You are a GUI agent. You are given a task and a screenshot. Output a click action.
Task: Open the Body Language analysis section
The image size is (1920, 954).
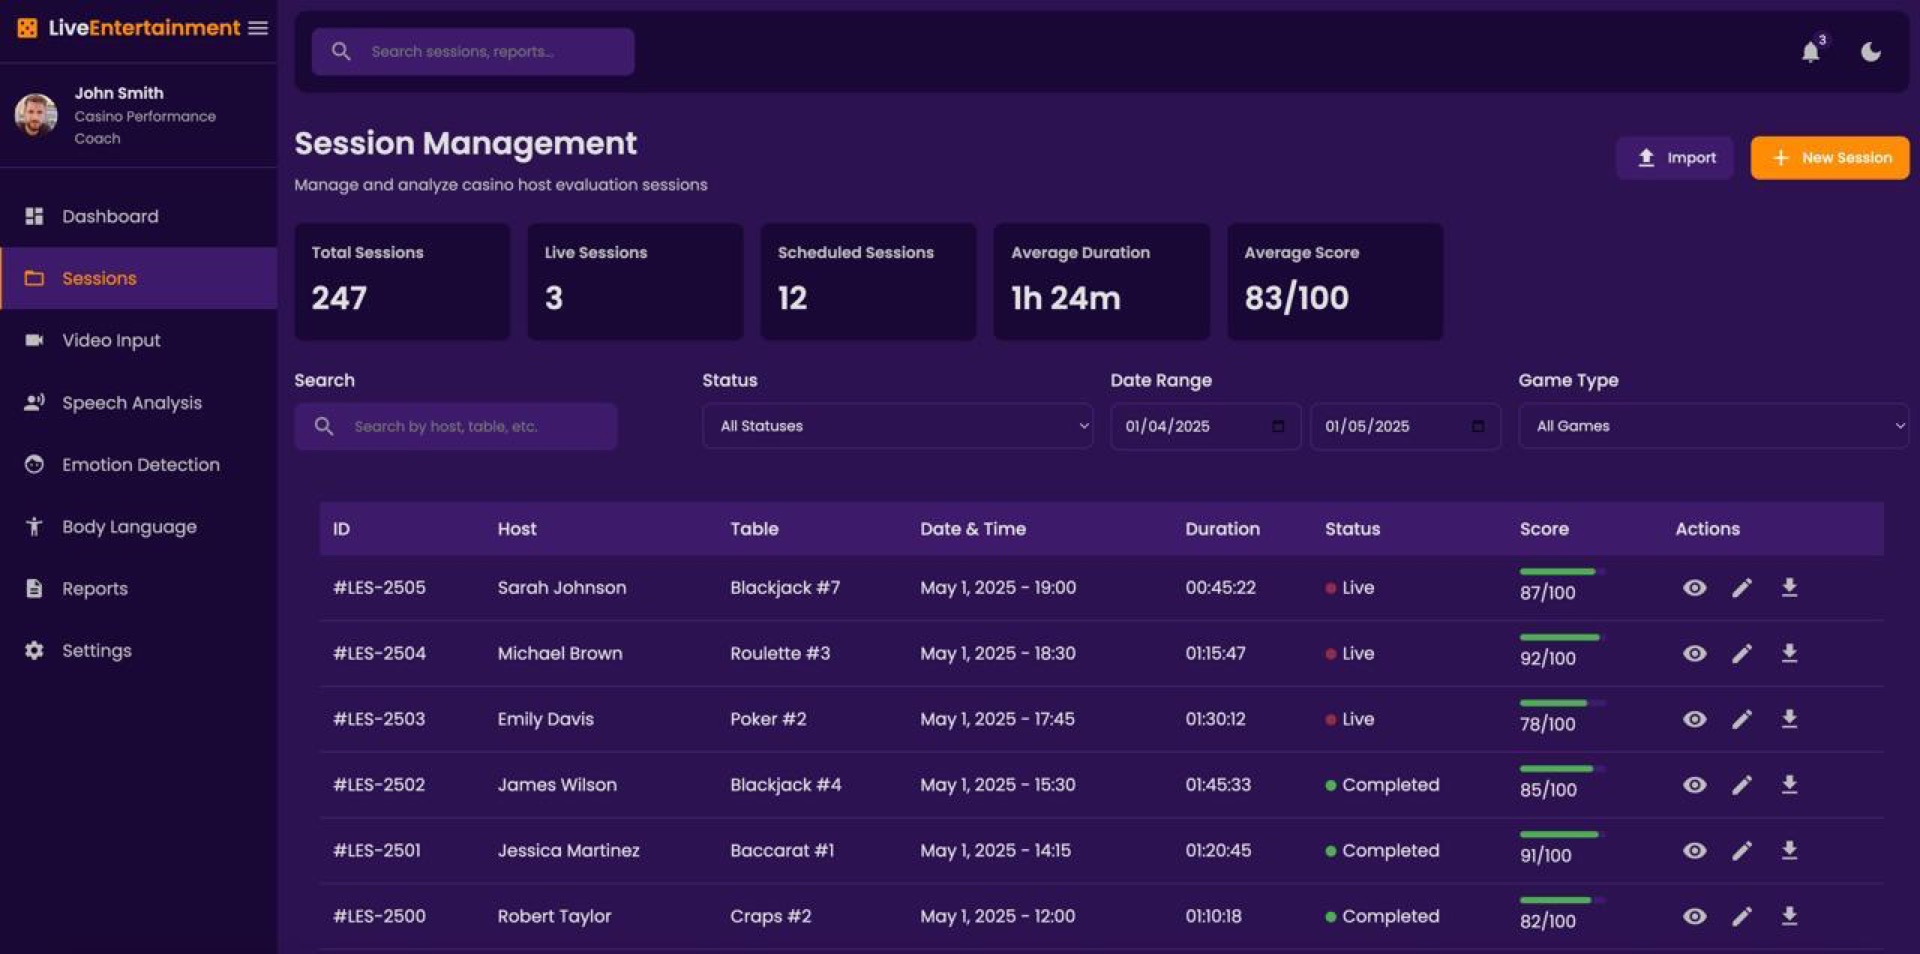[x=129, y=526]
